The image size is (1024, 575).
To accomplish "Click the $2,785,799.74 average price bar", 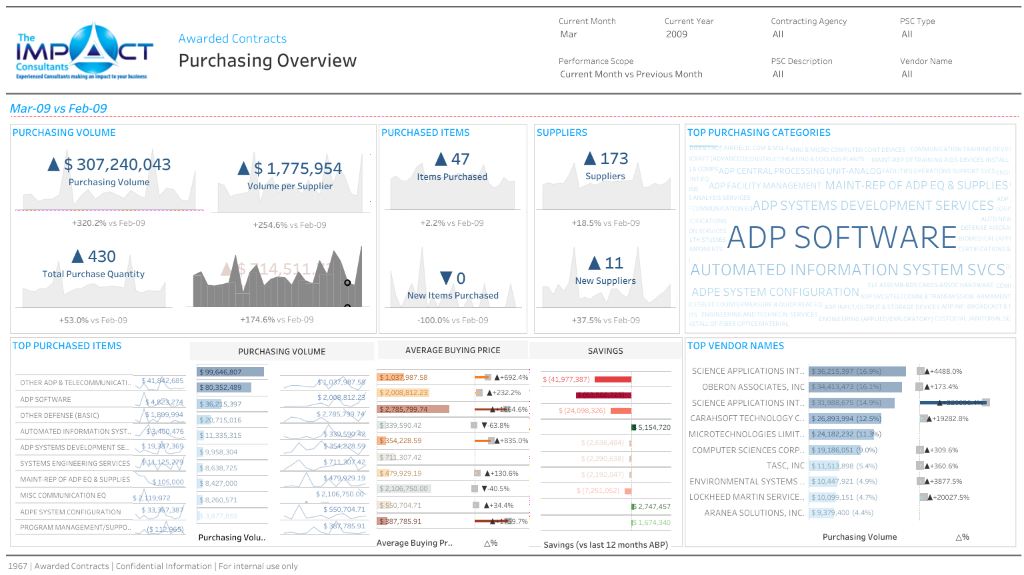I will tap(413, 409).
